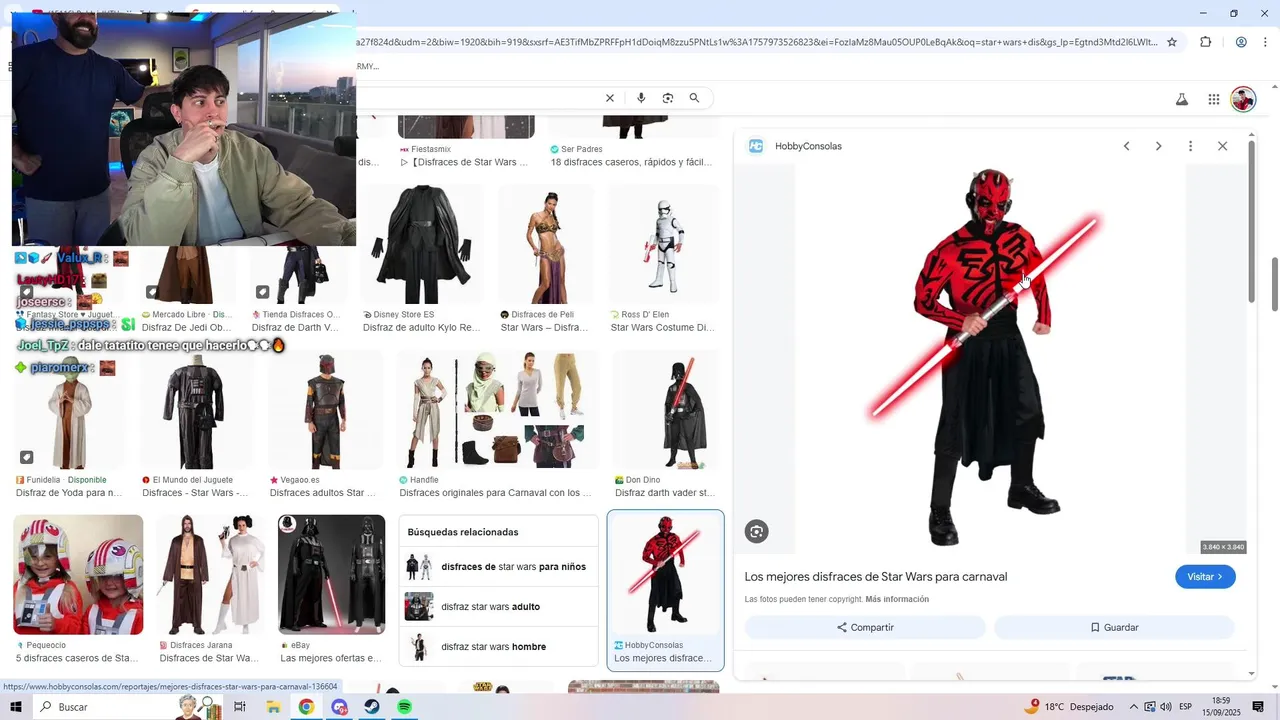Bookmark this page with the star icon
The image size is (1280, 720).
click(1172, 42)
